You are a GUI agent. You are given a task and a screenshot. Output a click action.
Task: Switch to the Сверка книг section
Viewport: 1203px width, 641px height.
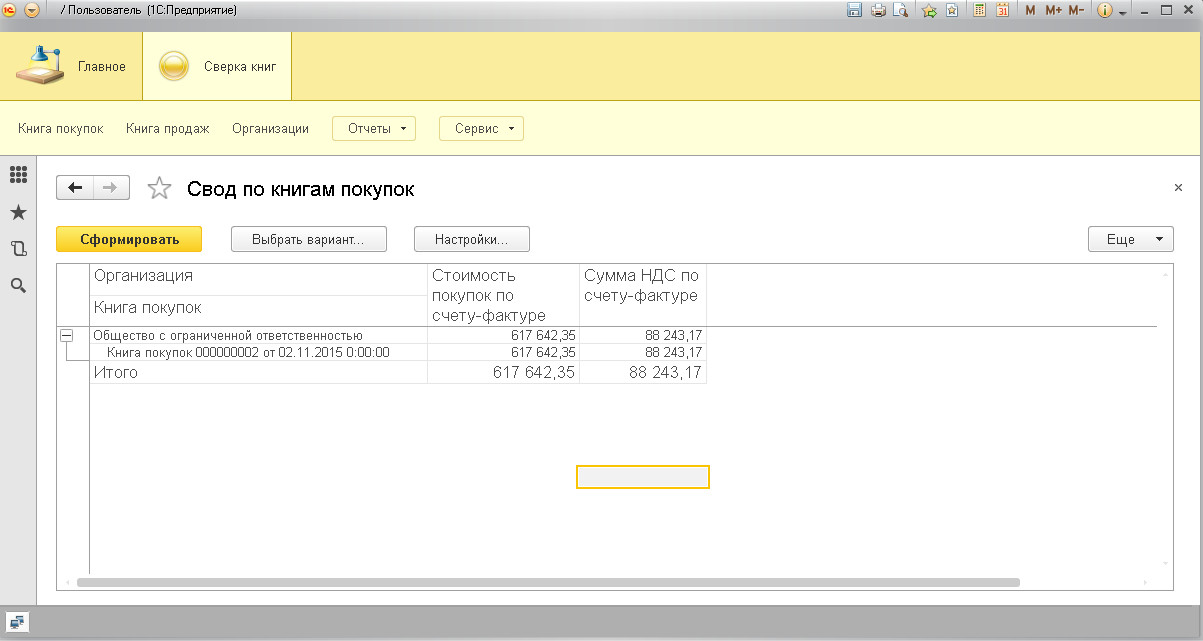coord(217,66)
